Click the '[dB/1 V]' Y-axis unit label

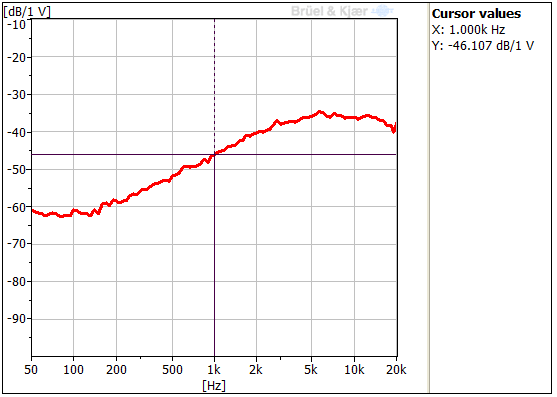(x=27, y=12)
